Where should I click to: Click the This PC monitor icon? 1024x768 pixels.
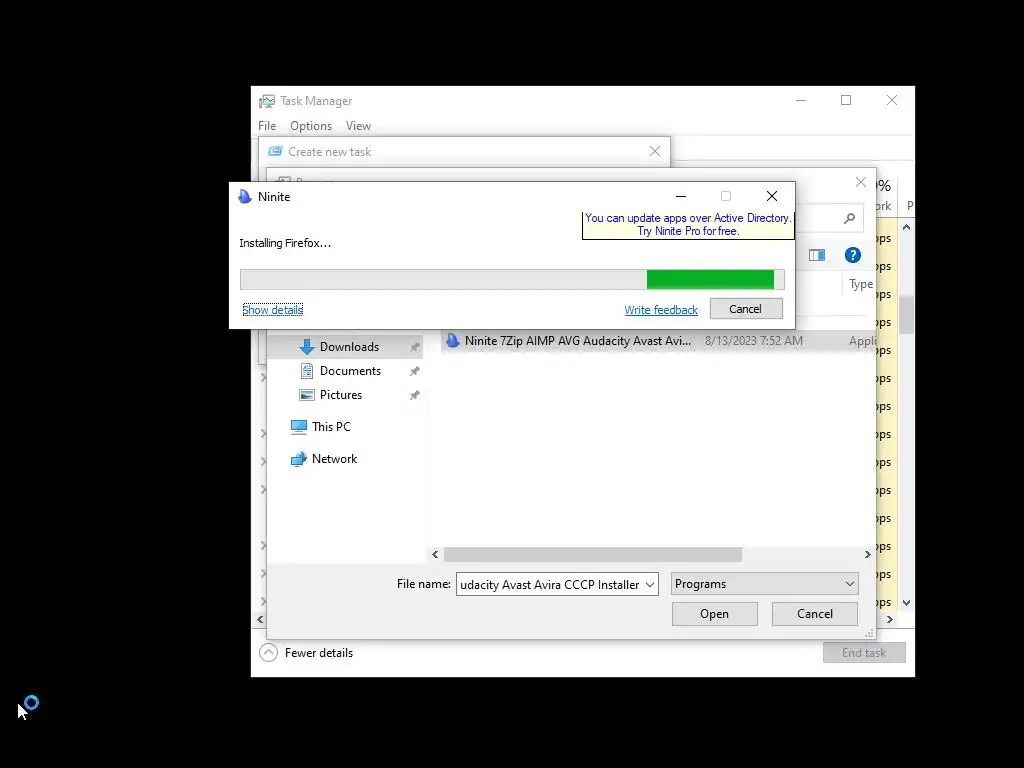298,426
